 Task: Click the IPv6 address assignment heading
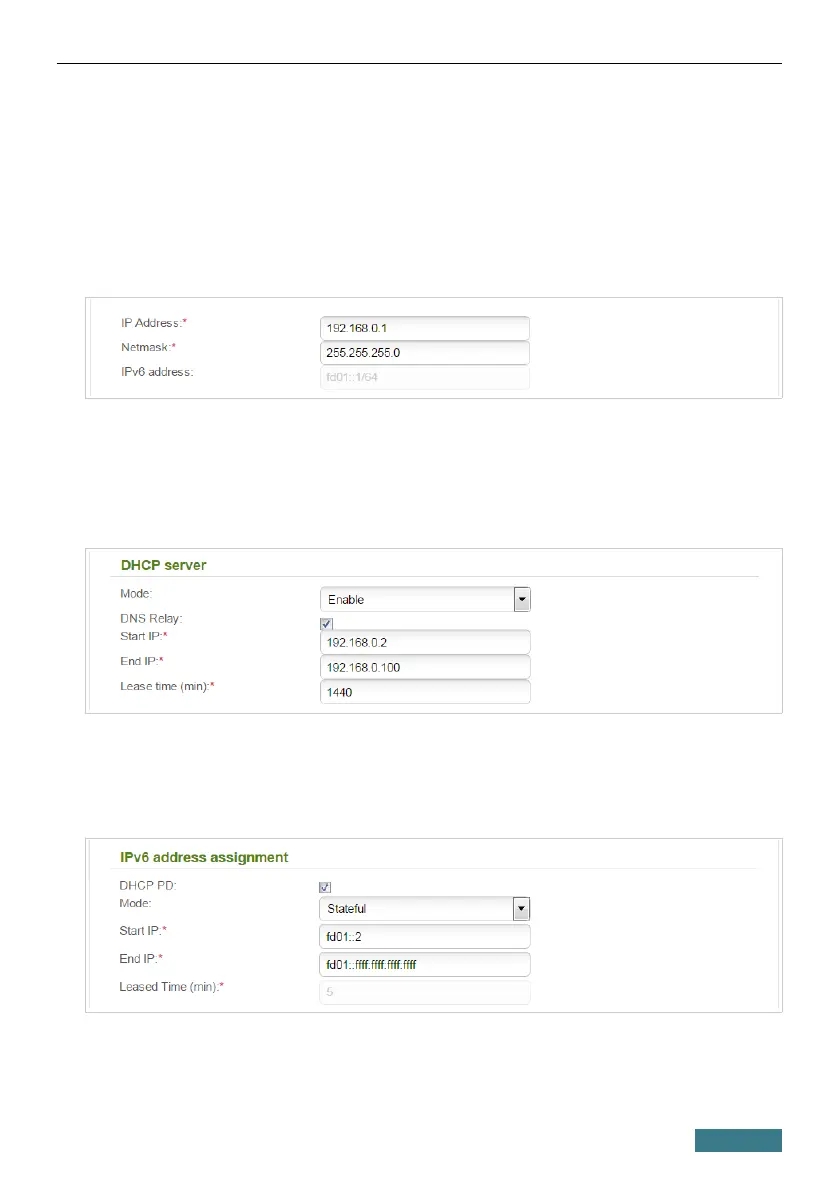203,857
